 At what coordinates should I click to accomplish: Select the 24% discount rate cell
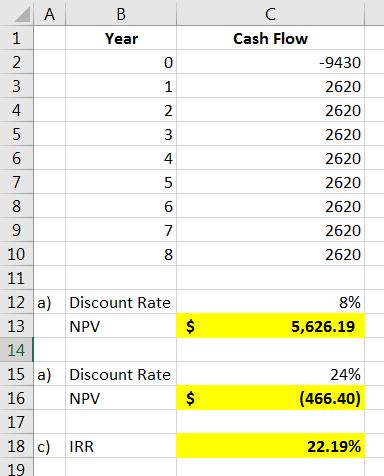(x=270, y=374)
